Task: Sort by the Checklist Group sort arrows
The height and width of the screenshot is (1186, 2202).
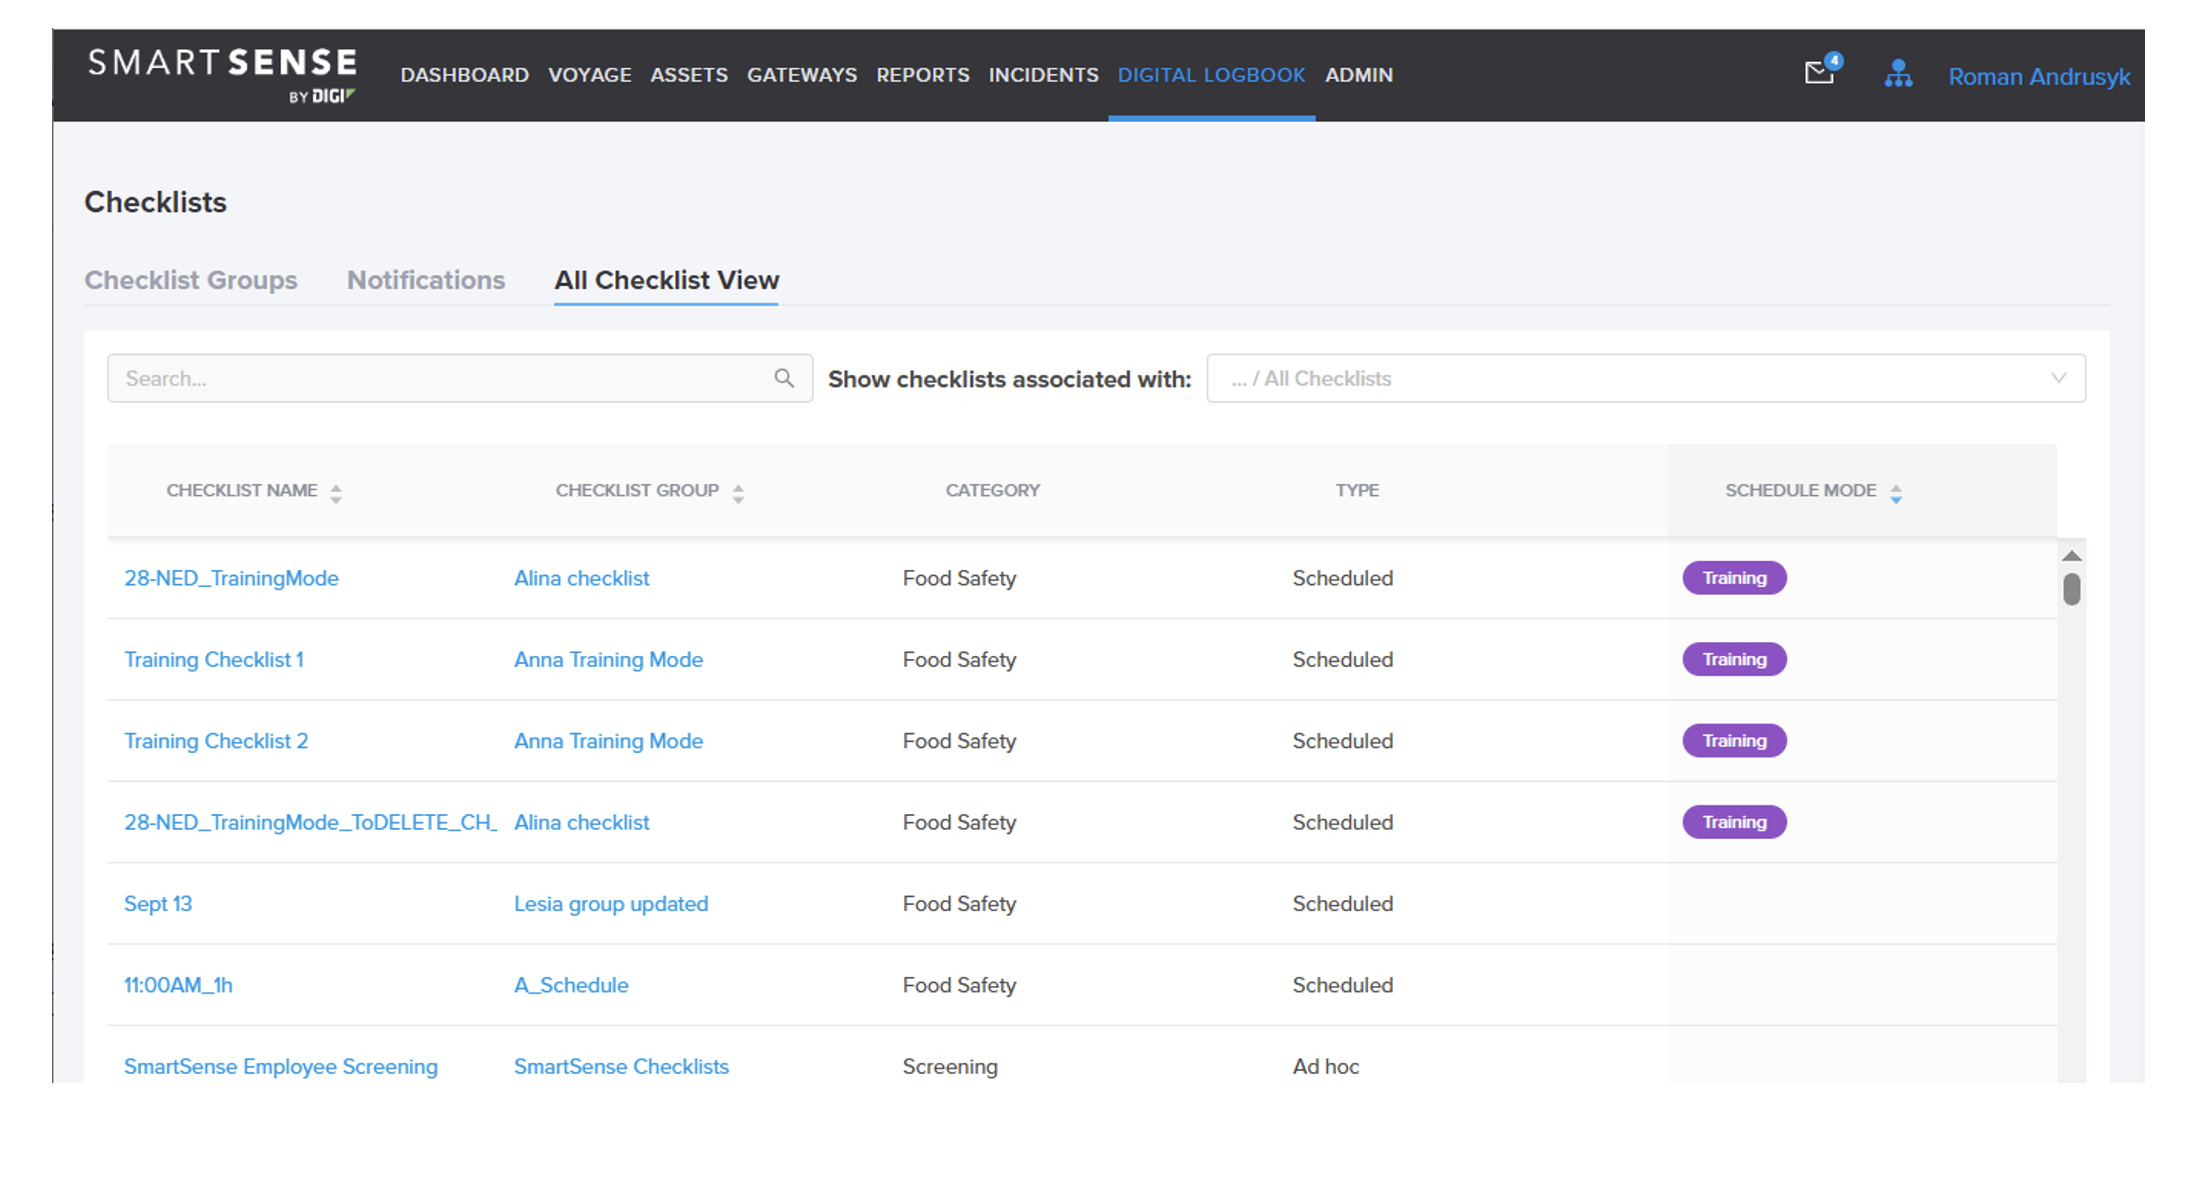Action: [x=738, y=491]
